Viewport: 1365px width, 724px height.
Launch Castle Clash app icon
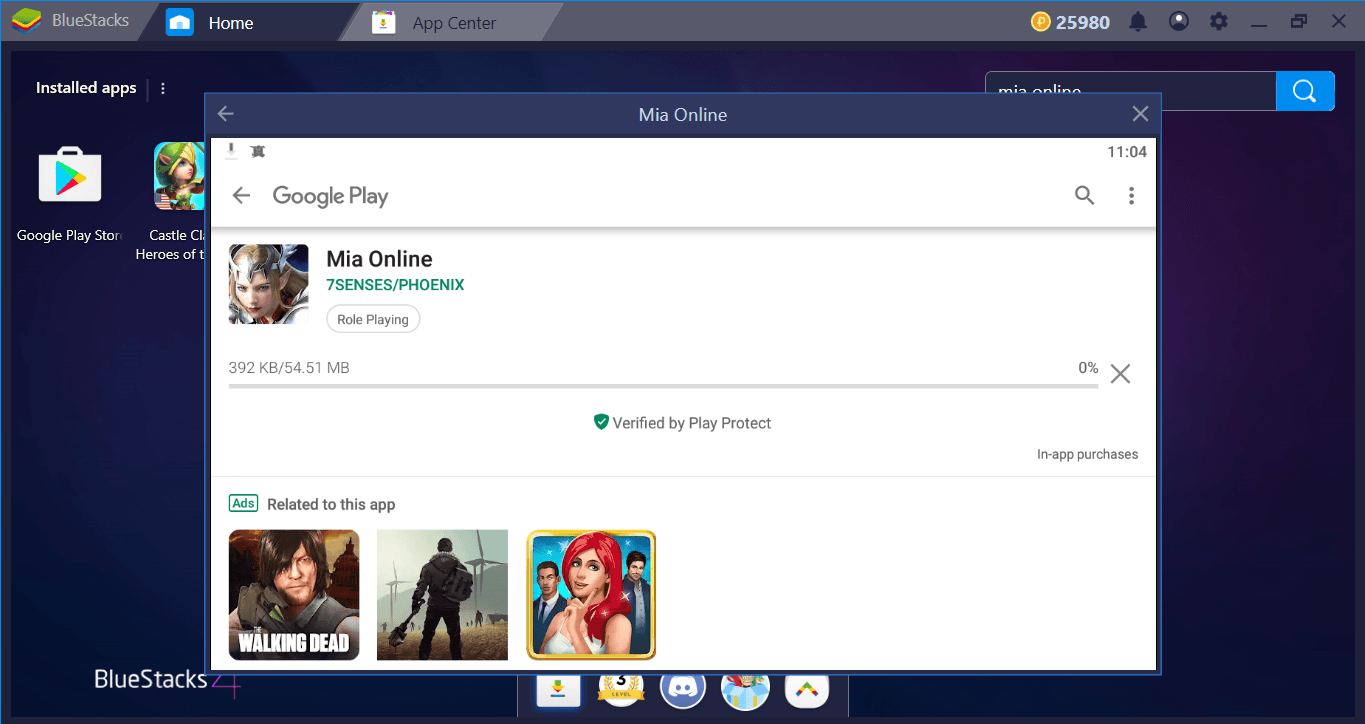(179, 176)
